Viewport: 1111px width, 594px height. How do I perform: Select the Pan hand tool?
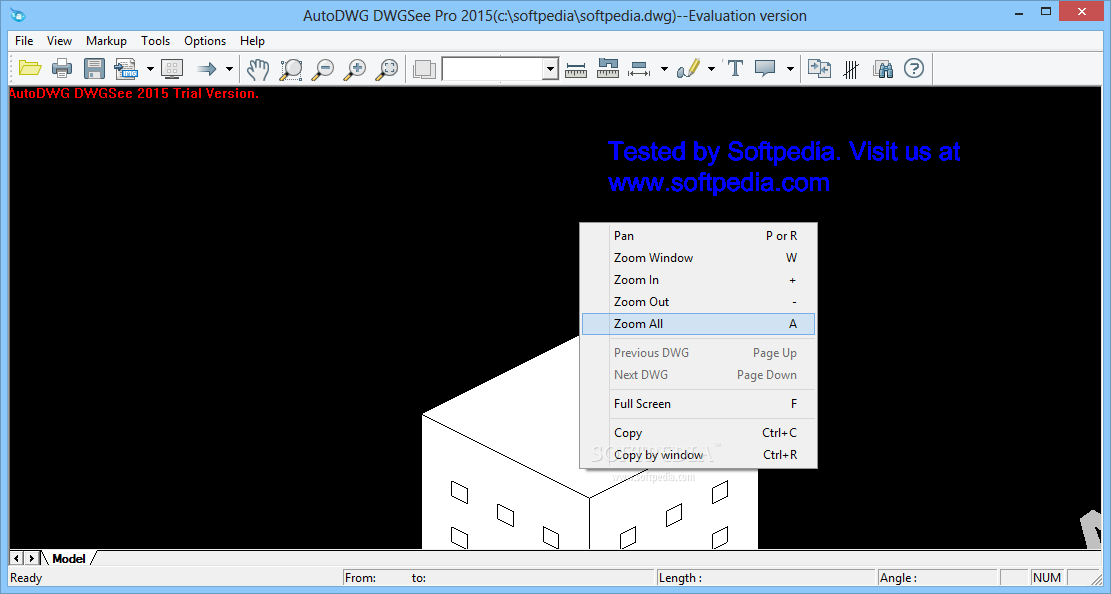click(257, 69)
